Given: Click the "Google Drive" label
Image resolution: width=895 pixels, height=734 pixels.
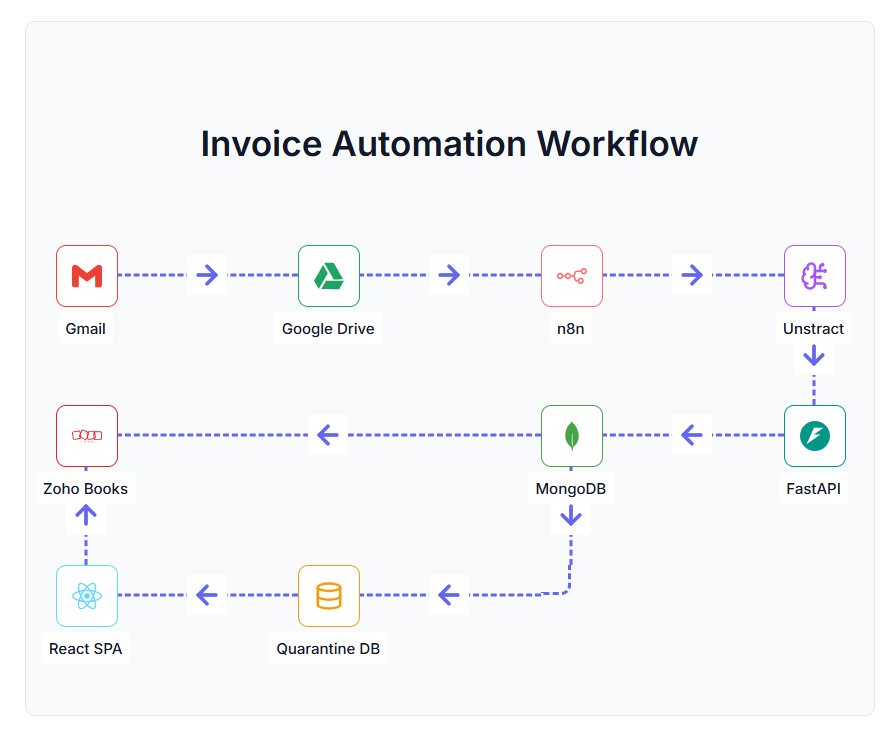Looking at the screenshot, I should [x=328, y=329].
